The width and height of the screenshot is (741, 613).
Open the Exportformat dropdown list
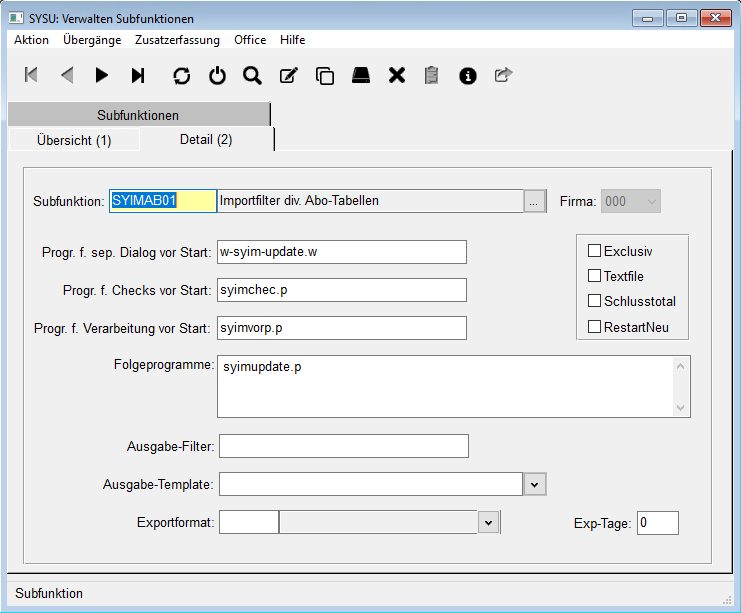point(488,522)
